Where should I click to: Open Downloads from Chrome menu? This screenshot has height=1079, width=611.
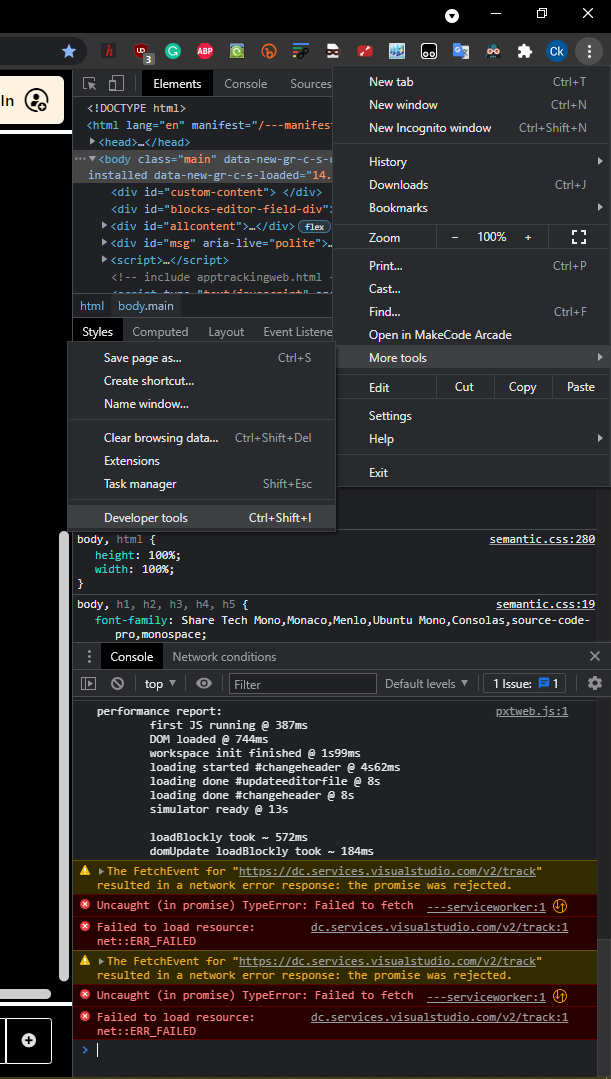click(471, 185)
